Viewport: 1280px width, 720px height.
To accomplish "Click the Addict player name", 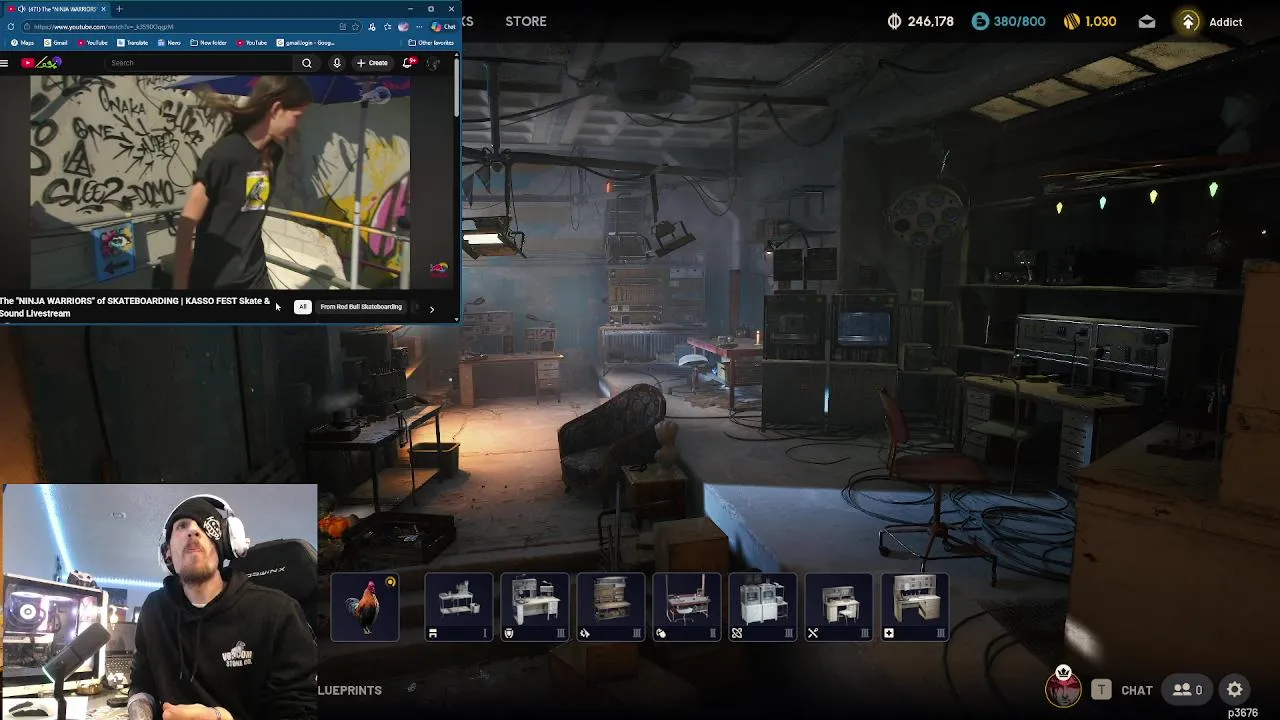I will point(1226,22).
